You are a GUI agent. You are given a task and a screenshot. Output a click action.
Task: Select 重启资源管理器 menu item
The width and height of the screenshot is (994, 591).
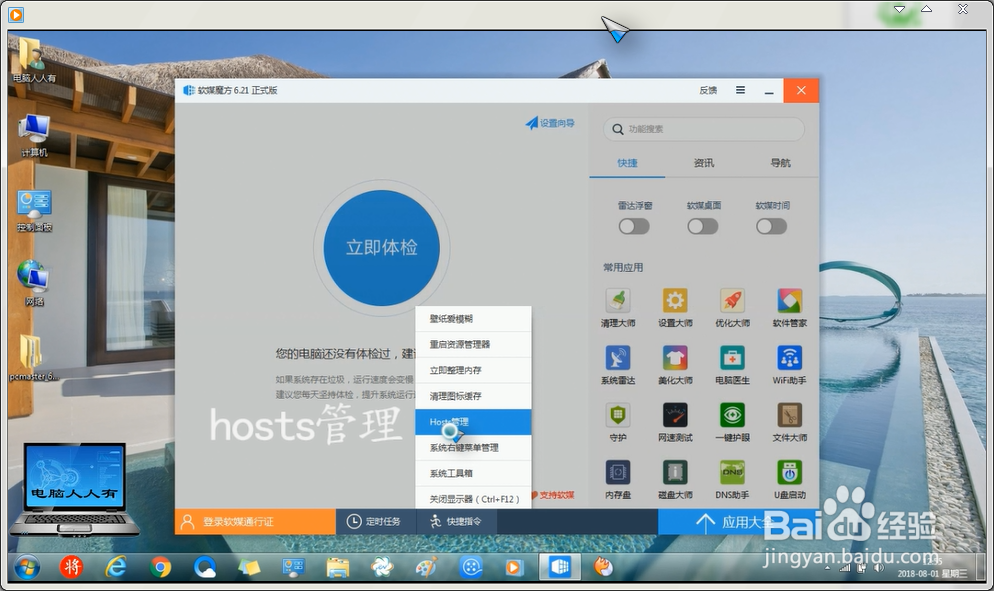click(473, 344)
